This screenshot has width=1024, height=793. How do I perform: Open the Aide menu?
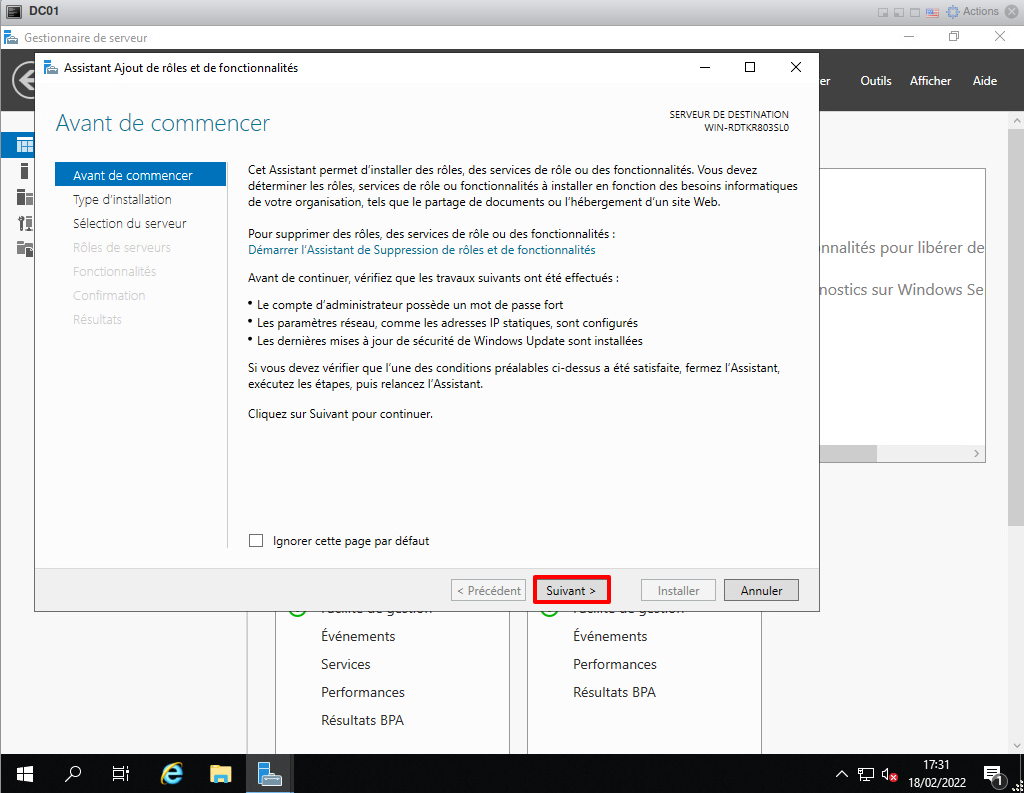point(984,81)
